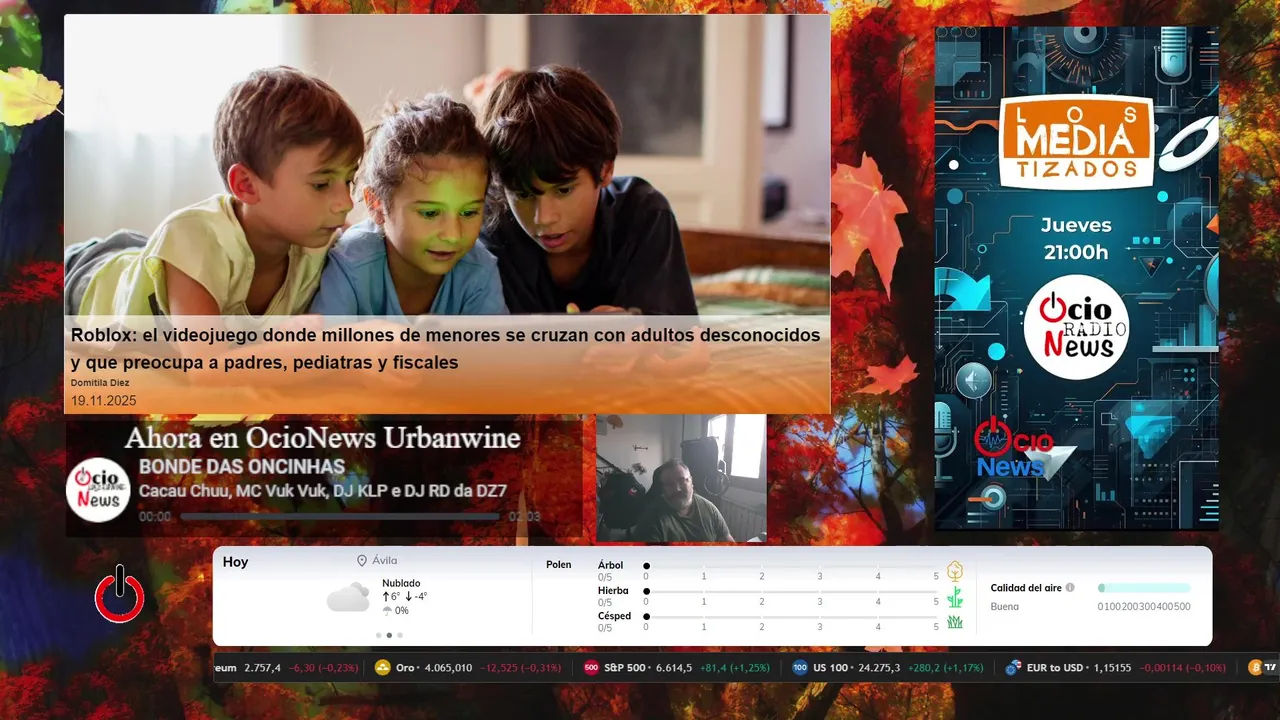
Task: Select the last weather carousel dot
Action: [400, 635]
